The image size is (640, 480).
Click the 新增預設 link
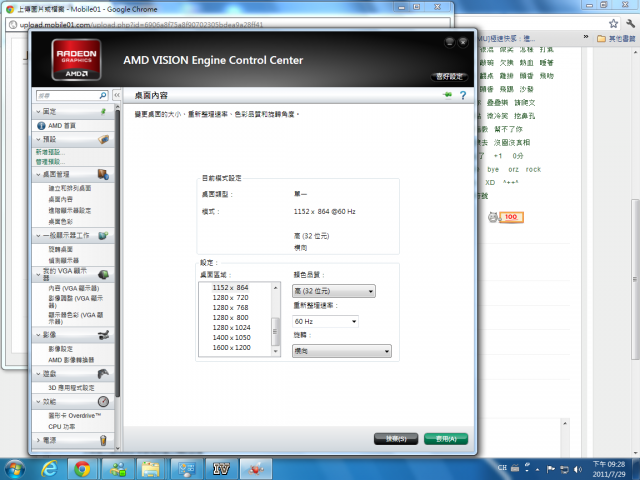point(50,152)
